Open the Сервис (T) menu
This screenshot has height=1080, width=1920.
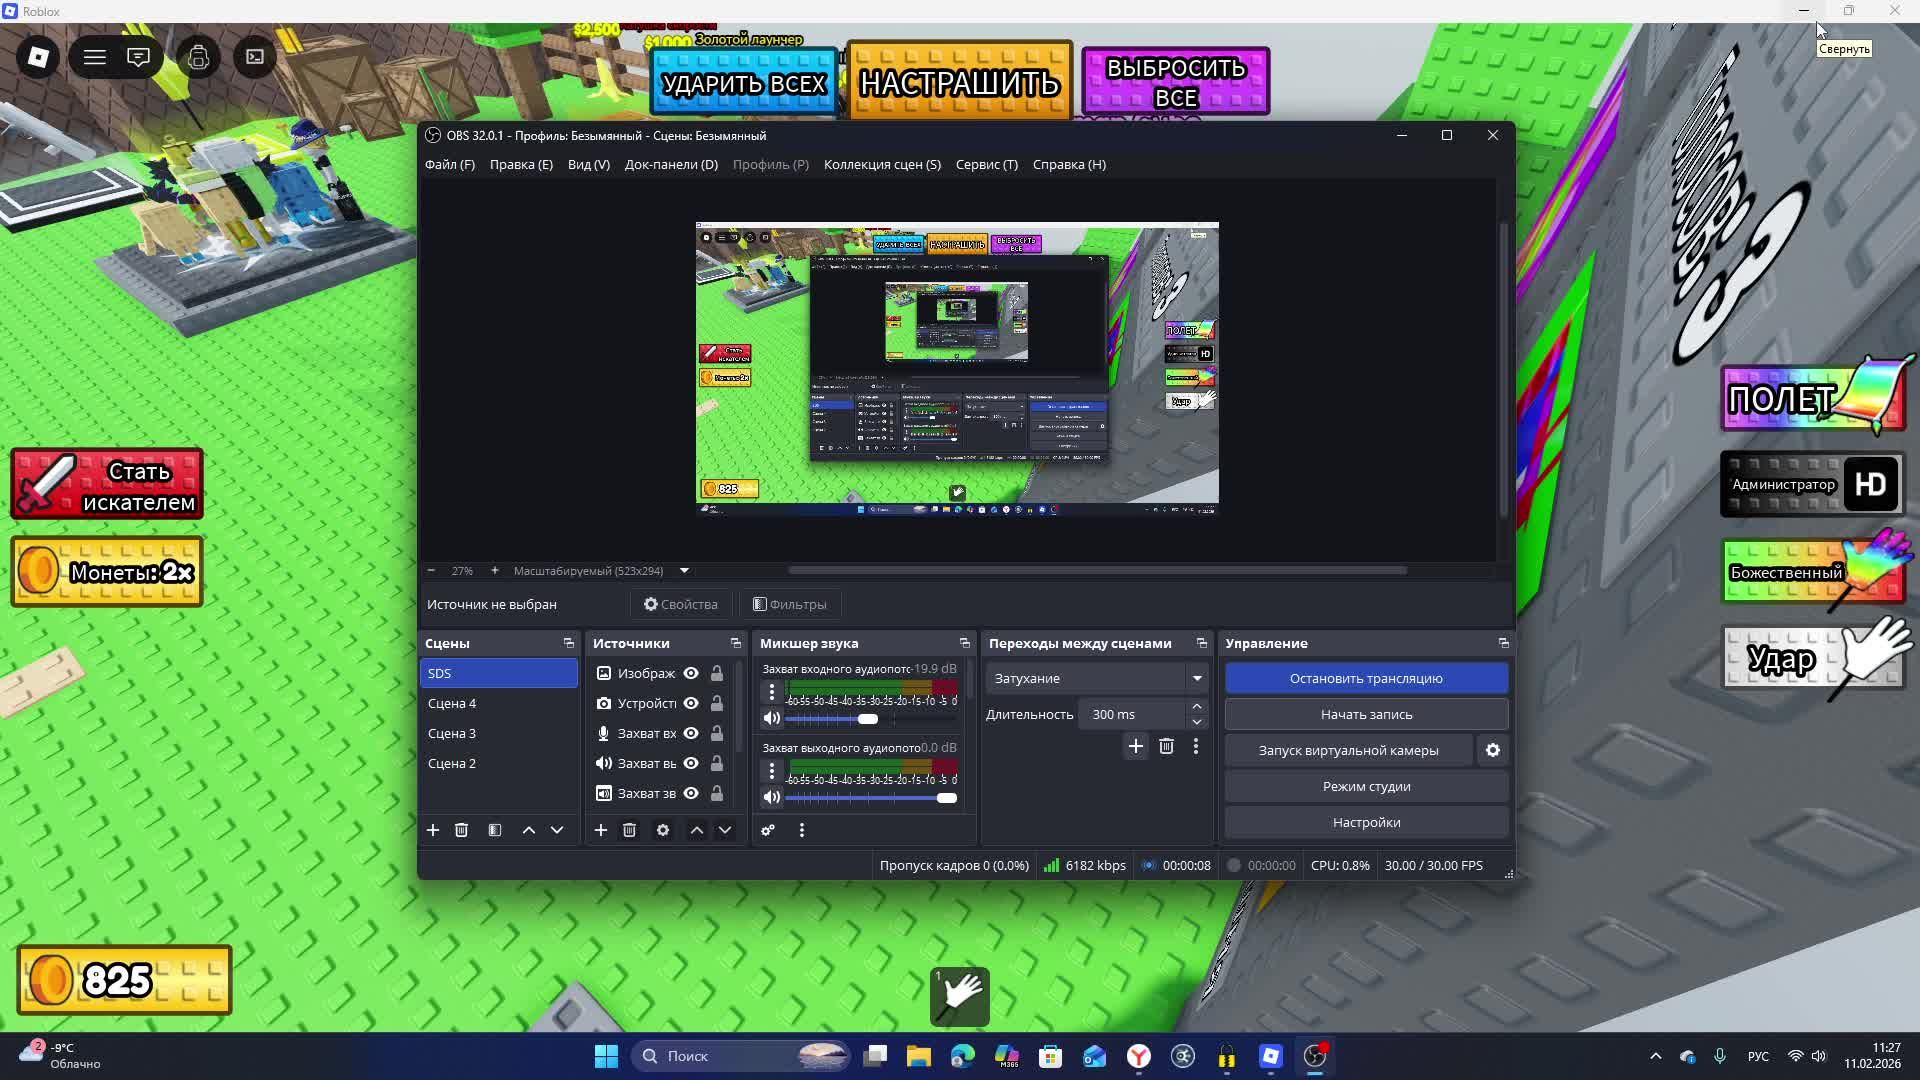(x=986, y=164)
